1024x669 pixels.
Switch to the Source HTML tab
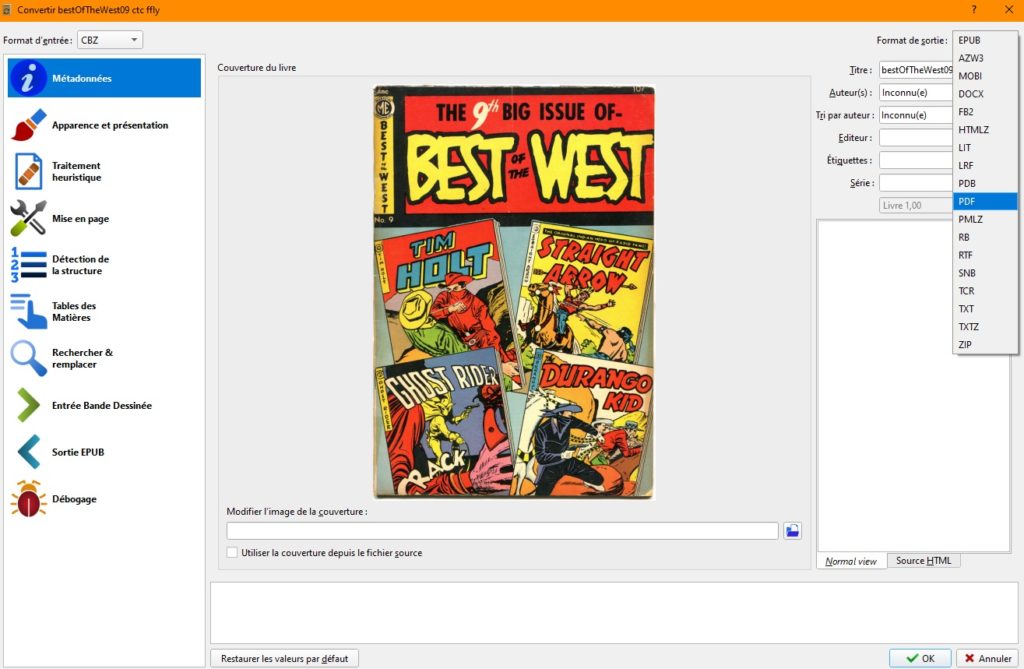923,561
